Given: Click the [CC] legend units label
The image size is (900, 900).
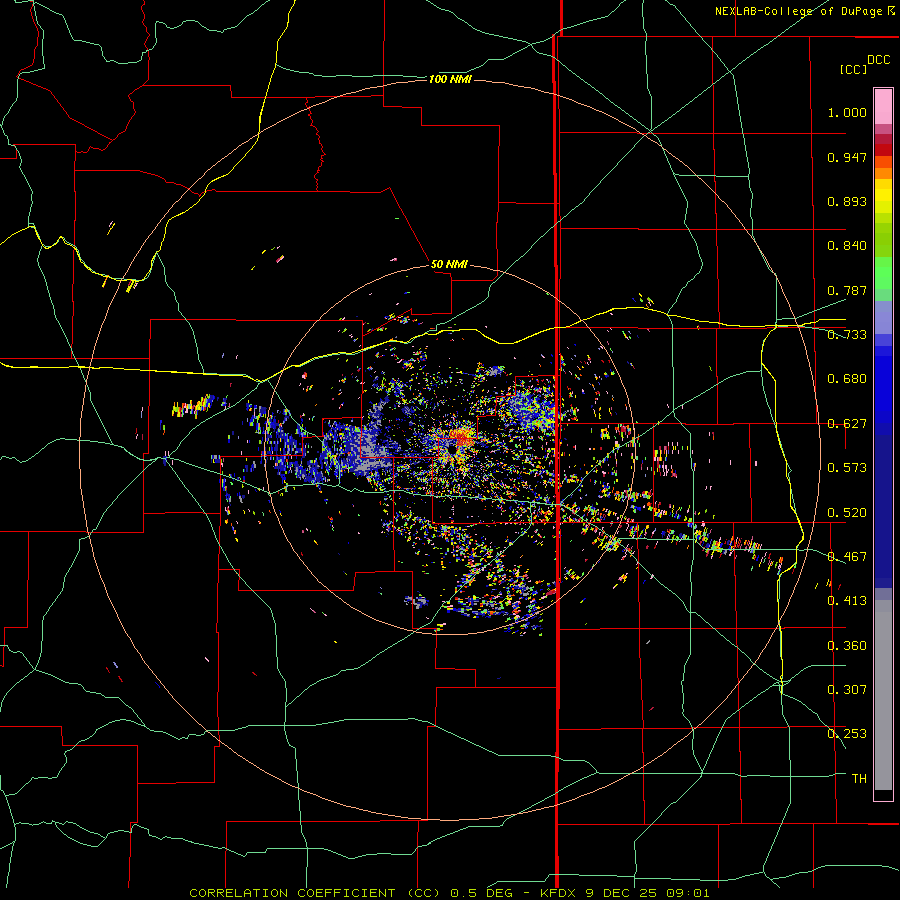Looking at the screenshot, I should [853, 70].
